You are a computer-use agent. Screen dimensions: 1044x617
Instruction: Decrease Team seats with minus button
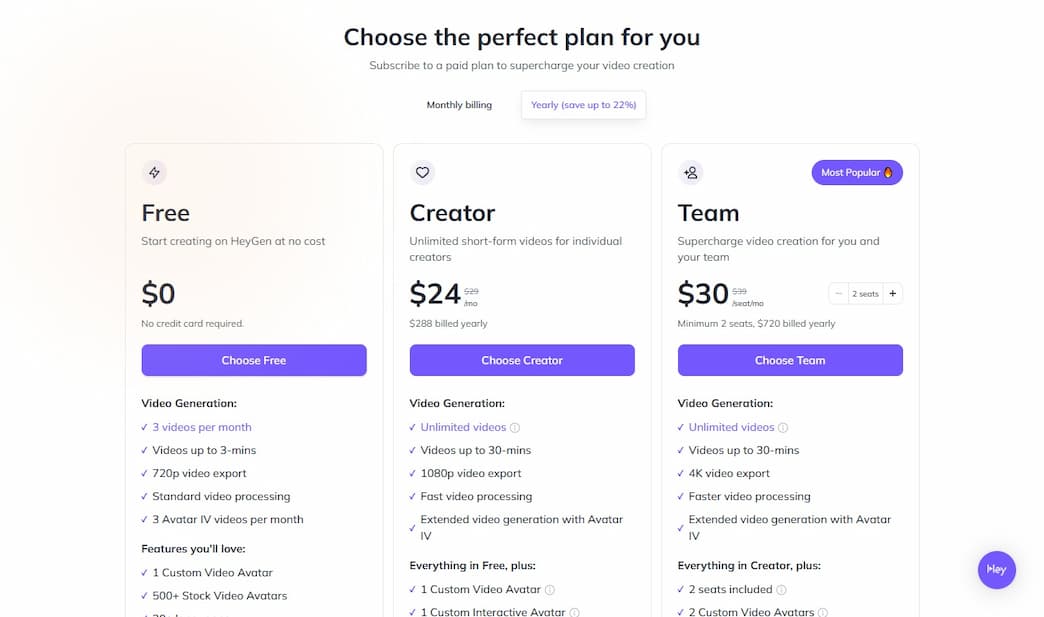[839, 294]
